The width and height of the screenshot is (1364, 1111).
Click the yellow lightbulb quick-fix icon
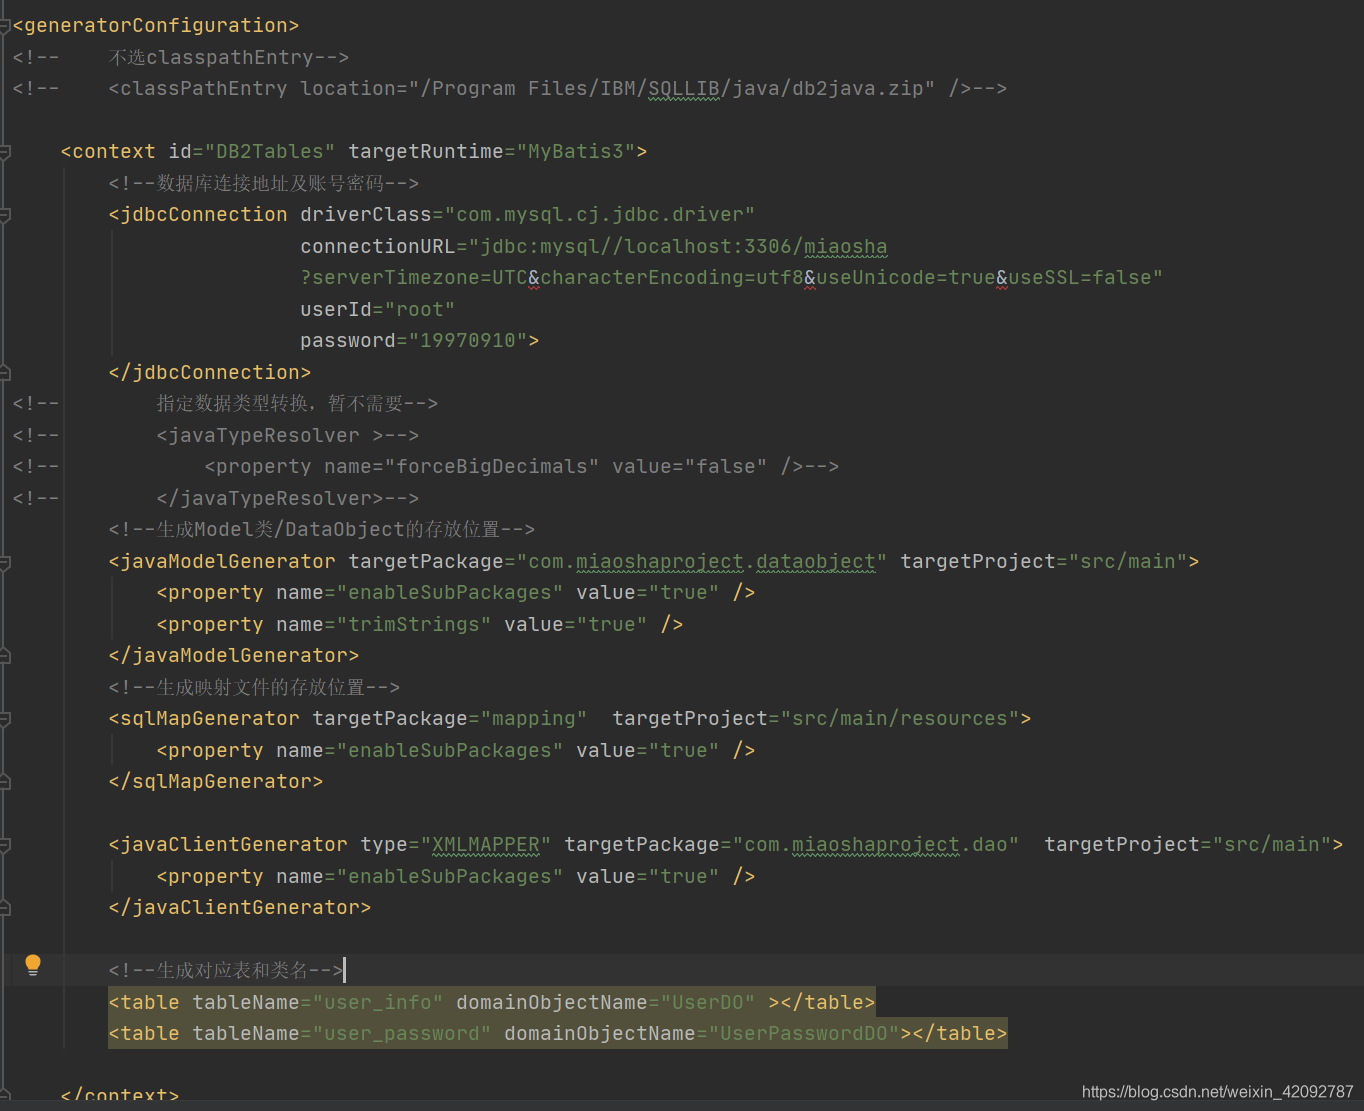(33, 965)
